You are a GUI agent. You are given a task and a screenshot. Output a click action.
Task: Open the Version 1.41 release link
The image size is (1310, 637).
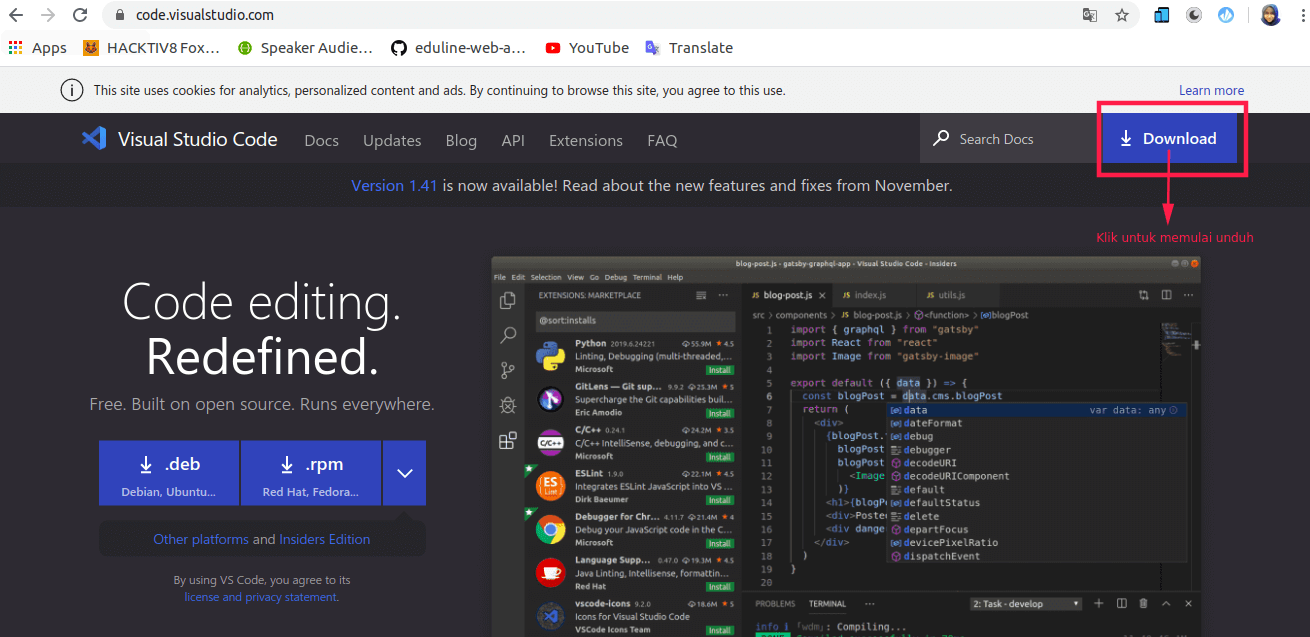coord(394,185)
